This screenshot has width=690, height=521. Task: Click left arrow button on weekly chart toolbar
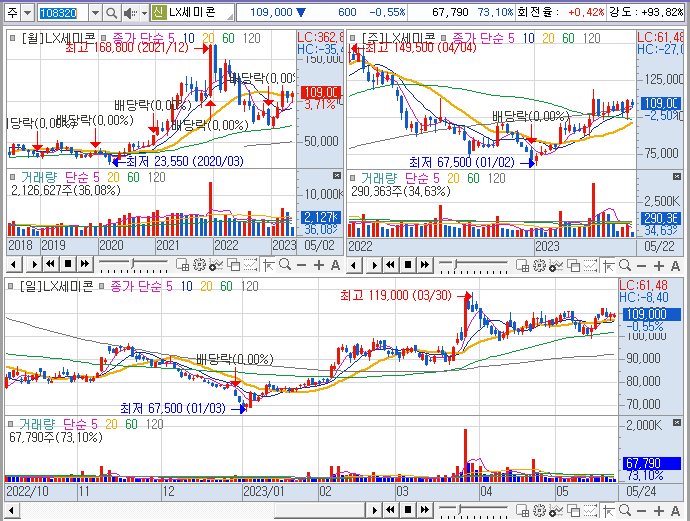coord(354,265)
